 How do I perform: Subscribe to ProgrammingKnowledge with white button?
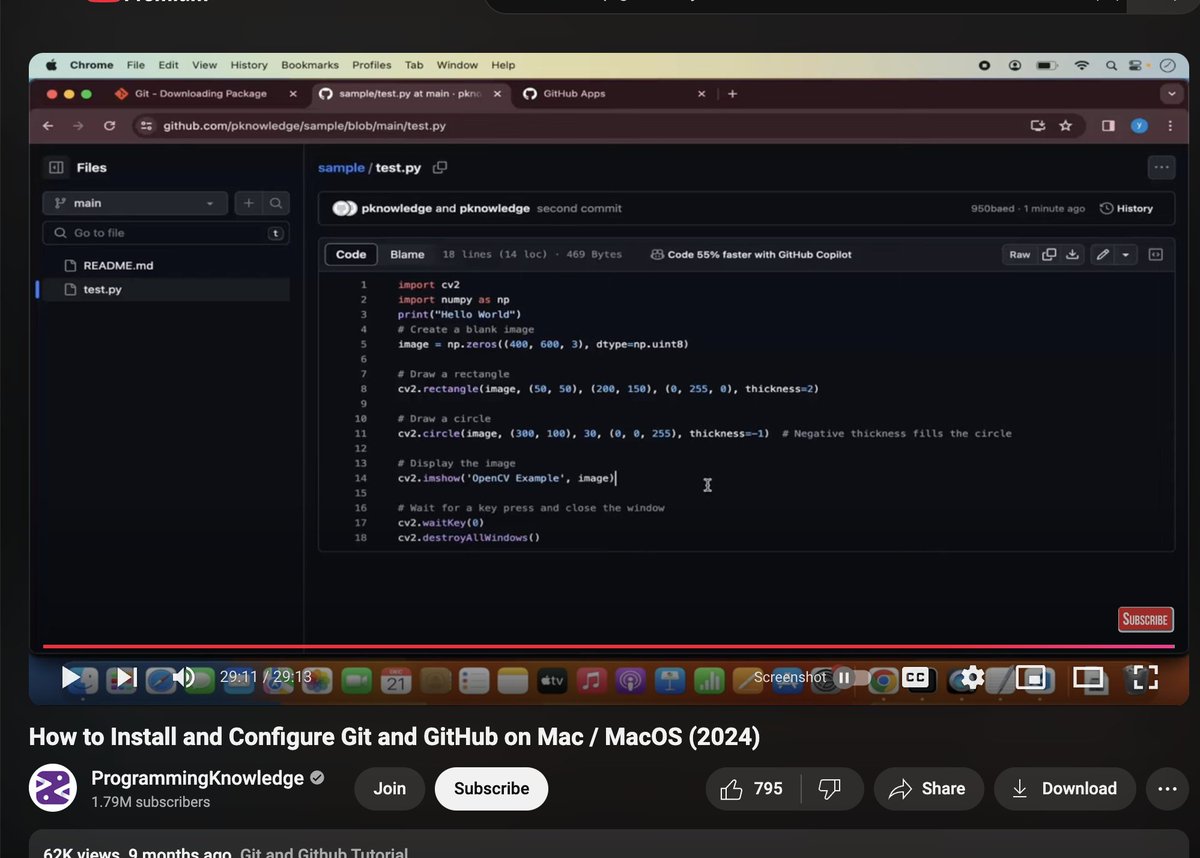(491, 789)
